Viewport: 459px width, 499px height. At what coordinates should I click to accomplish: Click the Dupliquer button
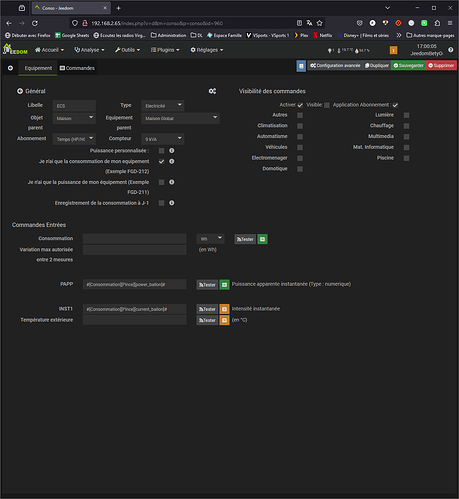377,65
